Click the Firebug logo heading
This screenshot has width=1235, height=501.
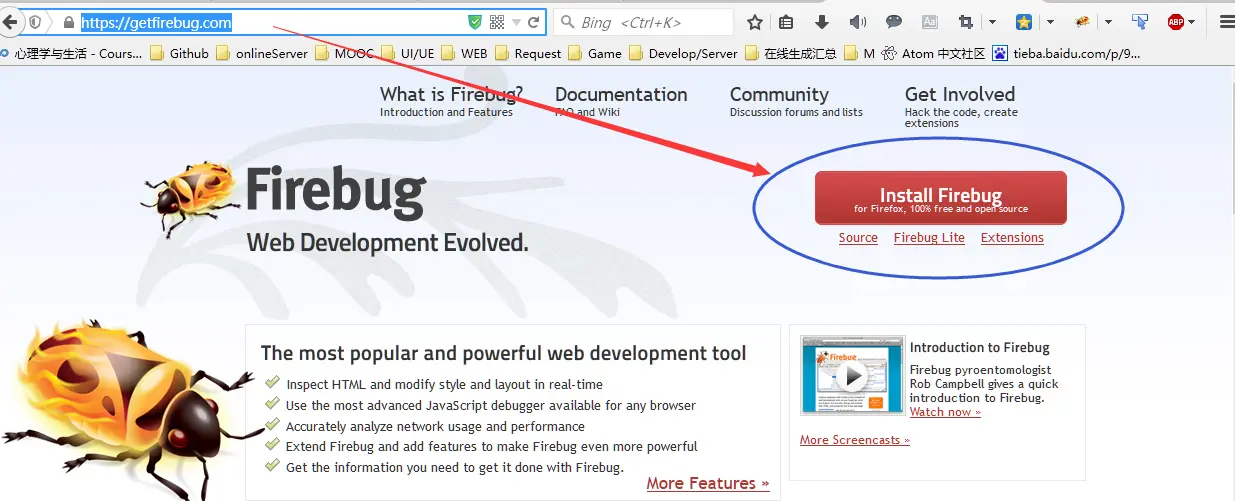click(336, 190)
